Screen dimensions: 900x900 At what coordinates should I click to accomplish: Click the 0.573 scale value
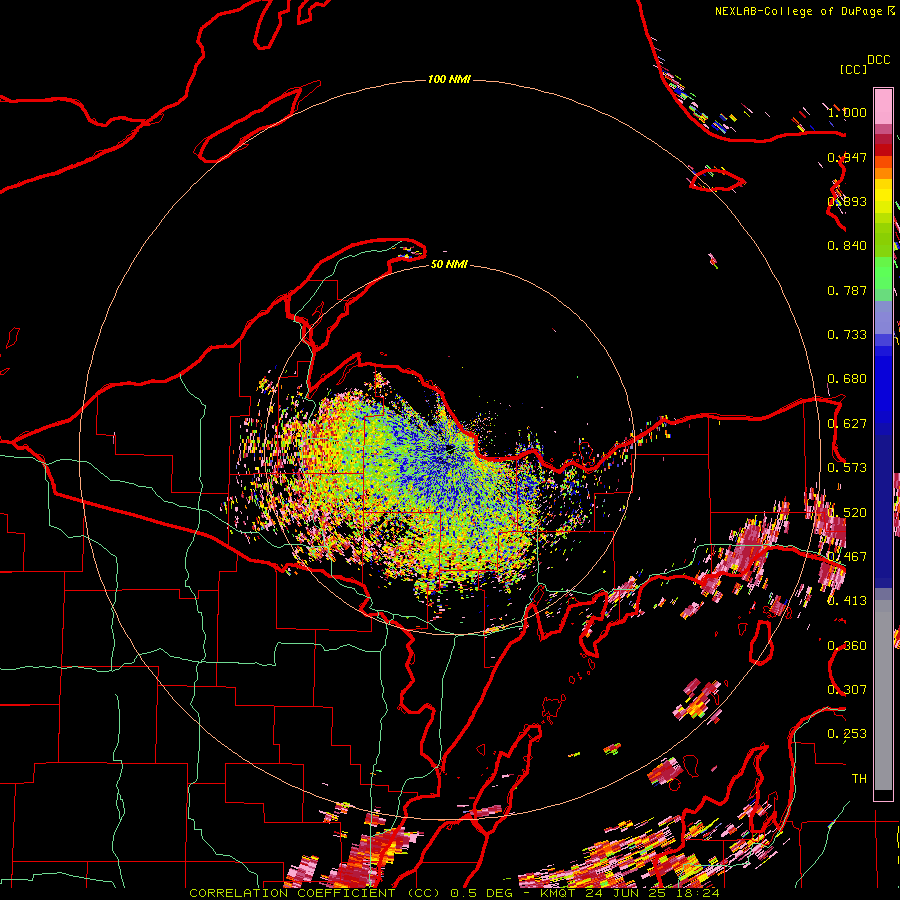point(847,468)
